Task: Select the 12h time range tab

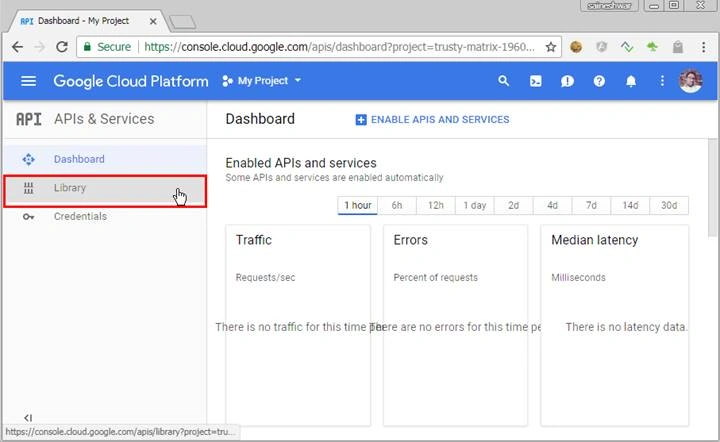Action: pyautogui.click(x=436, y=205)
